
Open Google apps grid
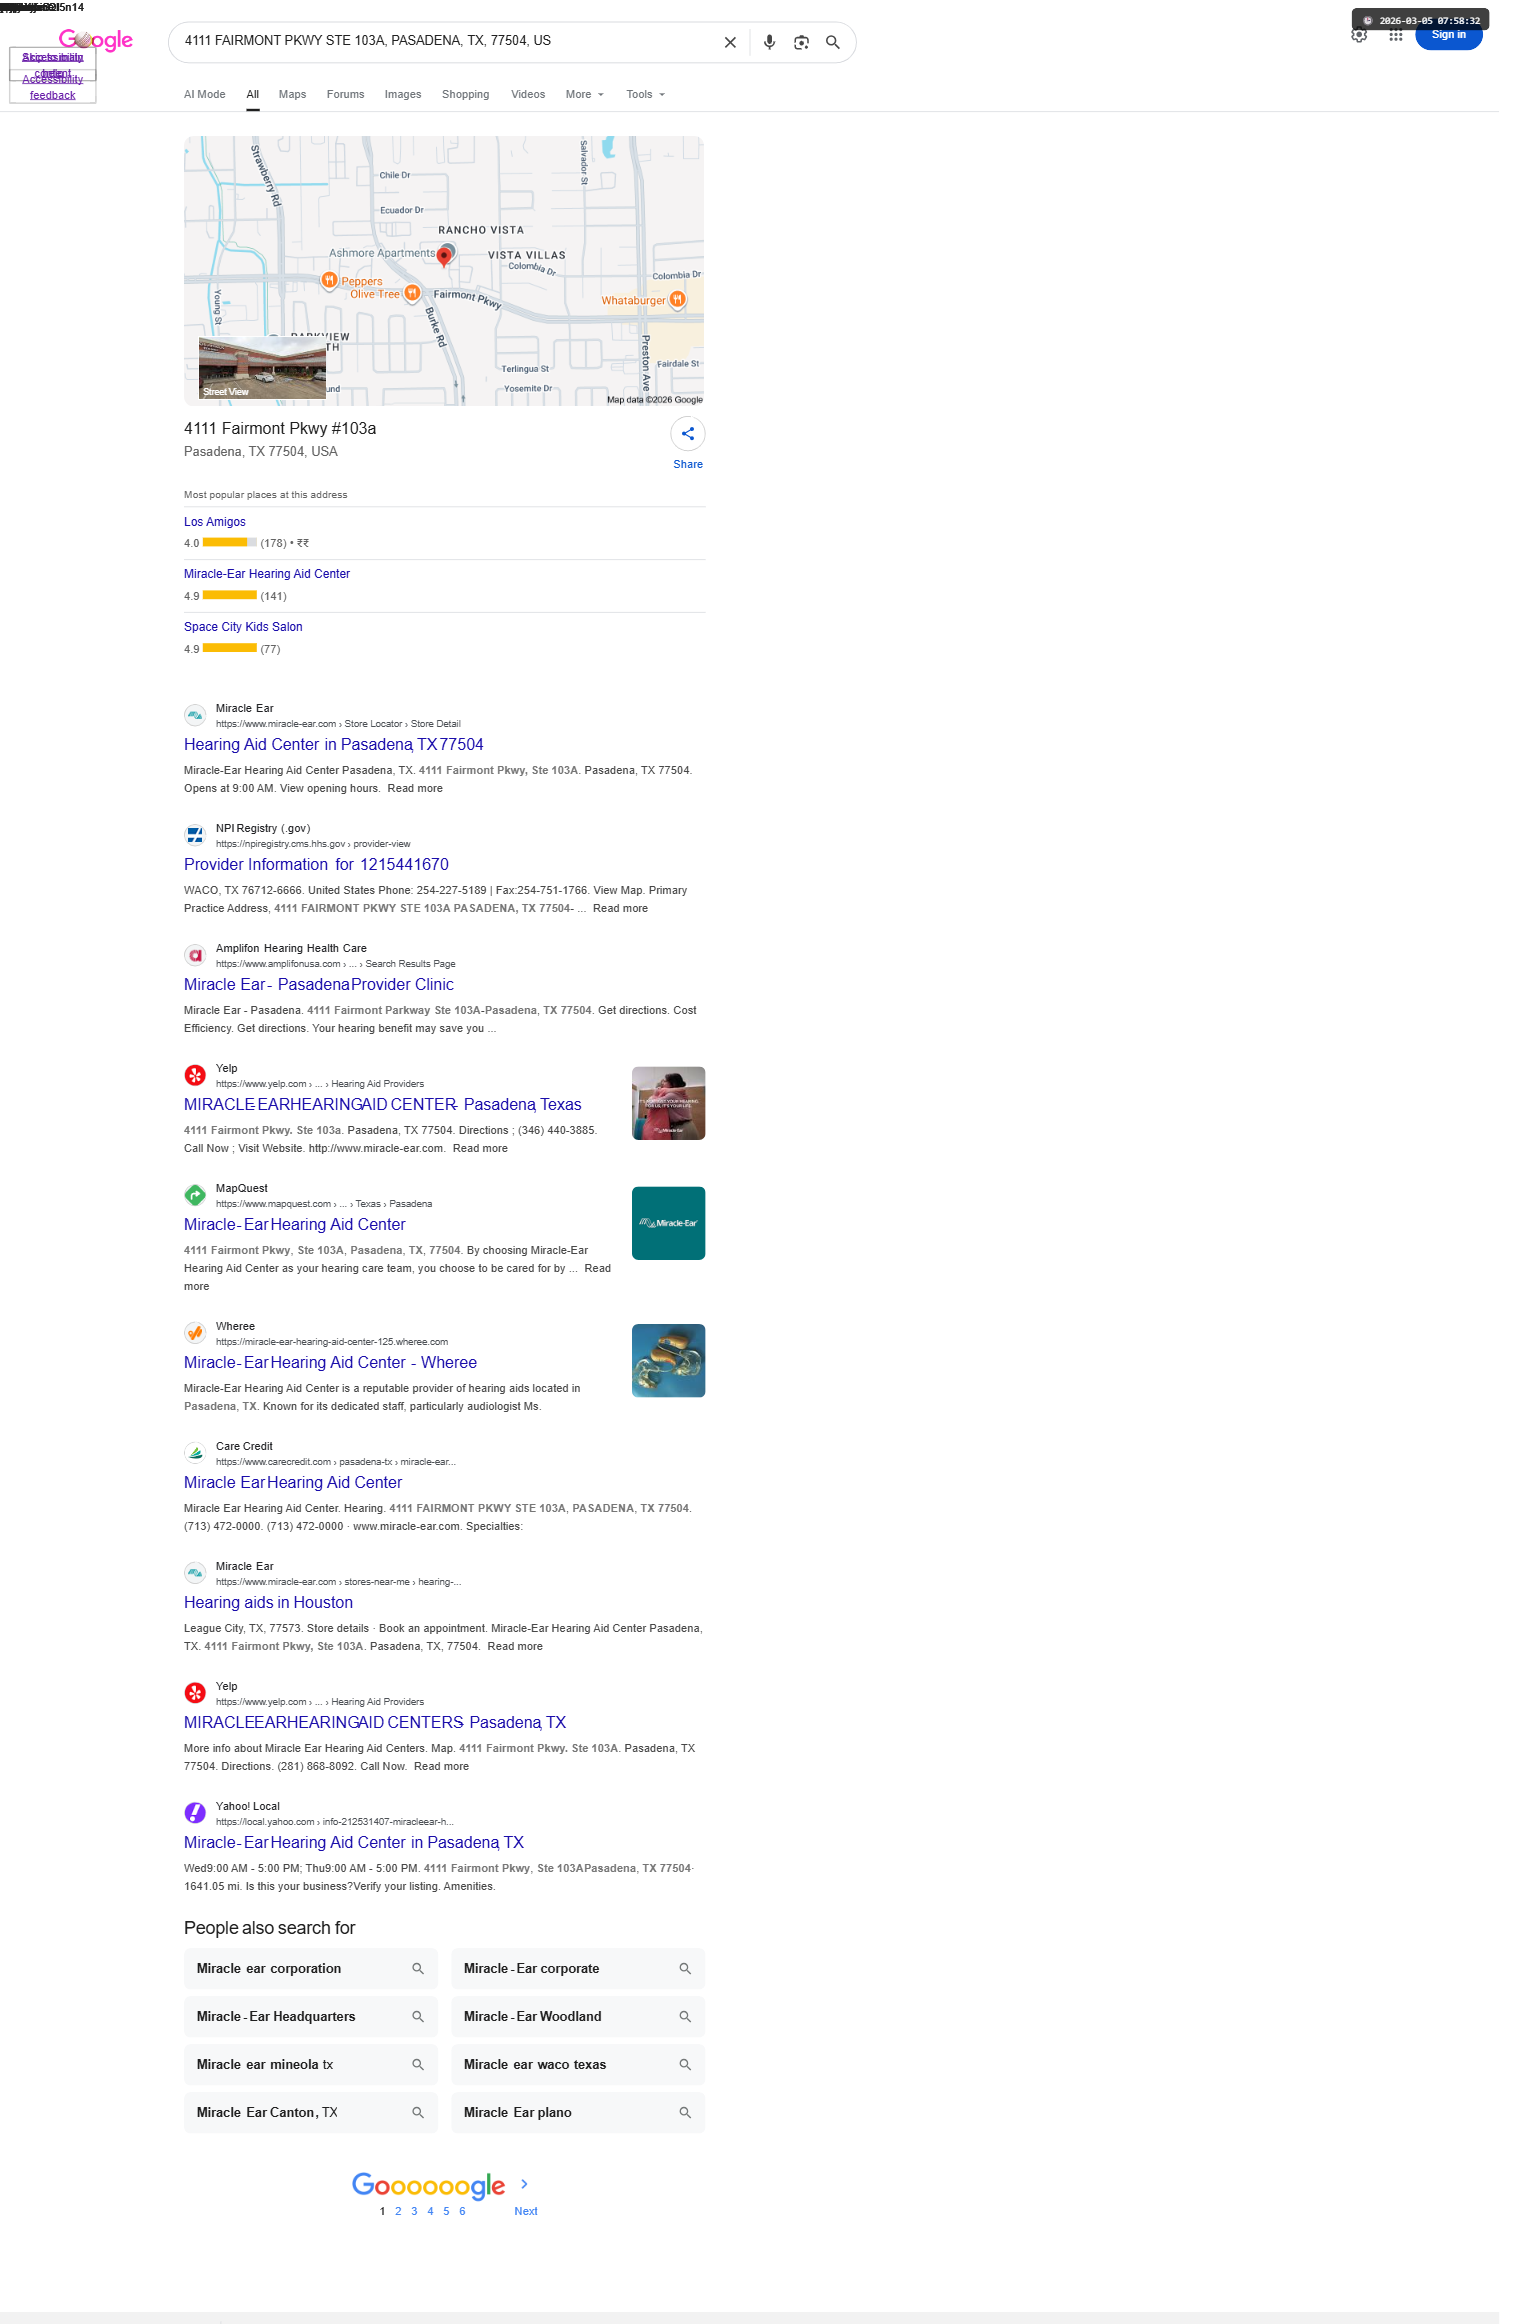pyautogui.click(x=1395, y=36)
